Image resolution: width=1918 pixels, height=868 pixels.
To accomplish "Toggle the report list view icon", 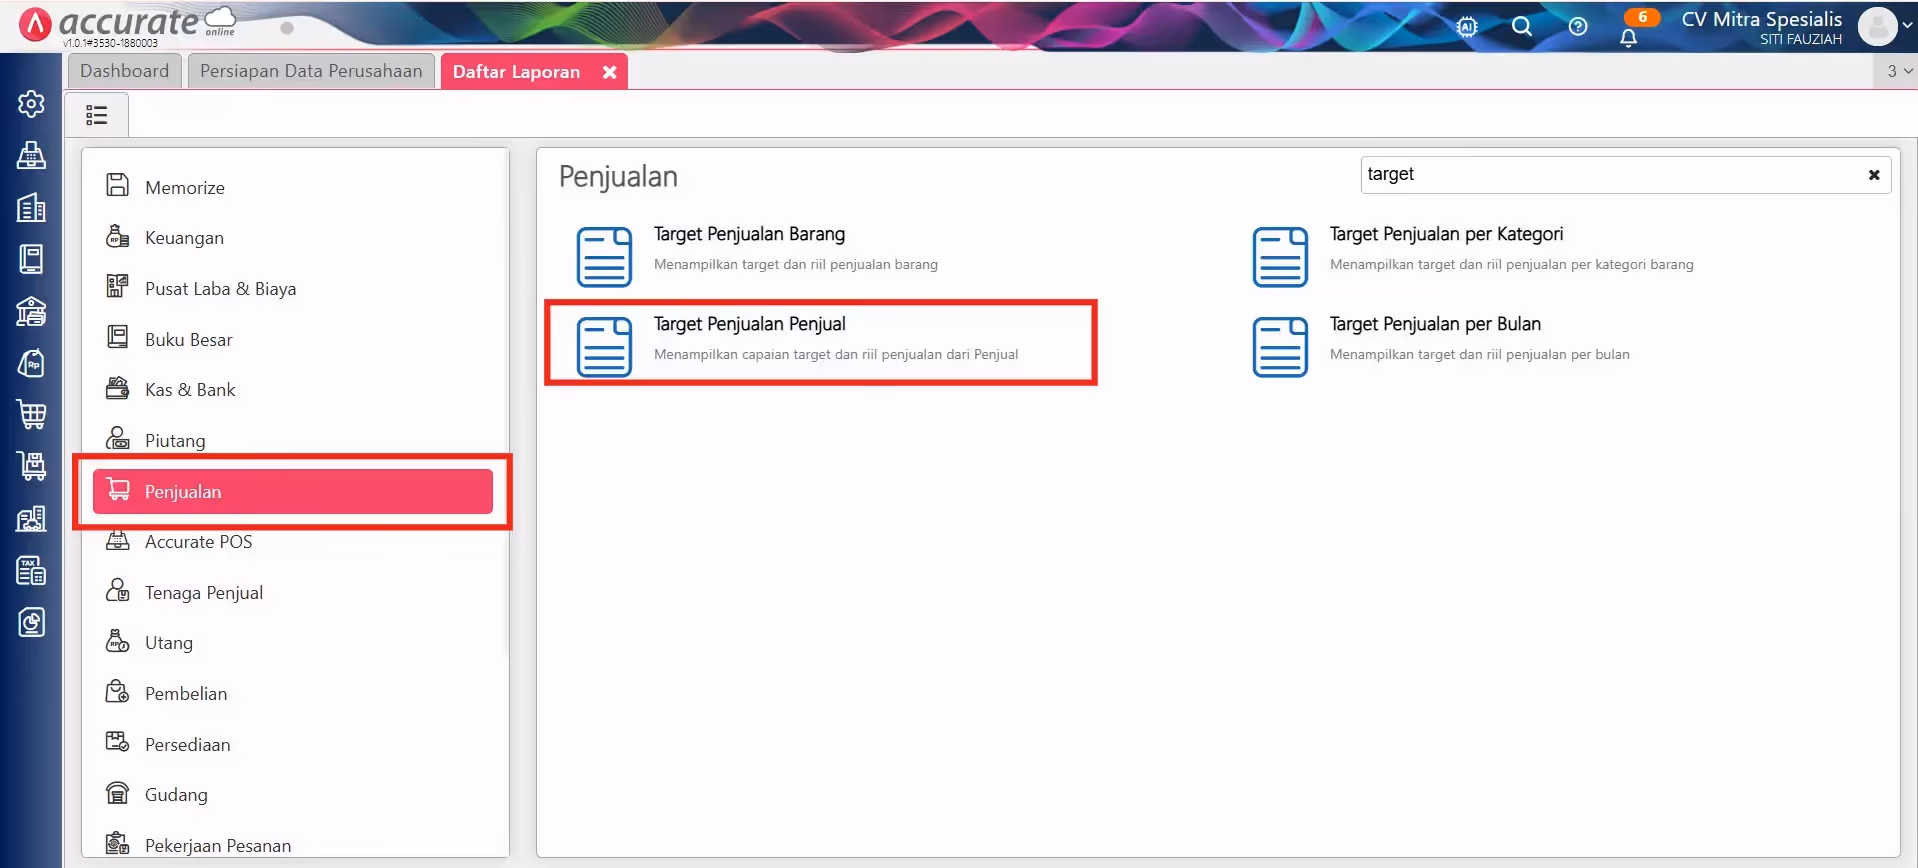I will click(x=97, y=115).
